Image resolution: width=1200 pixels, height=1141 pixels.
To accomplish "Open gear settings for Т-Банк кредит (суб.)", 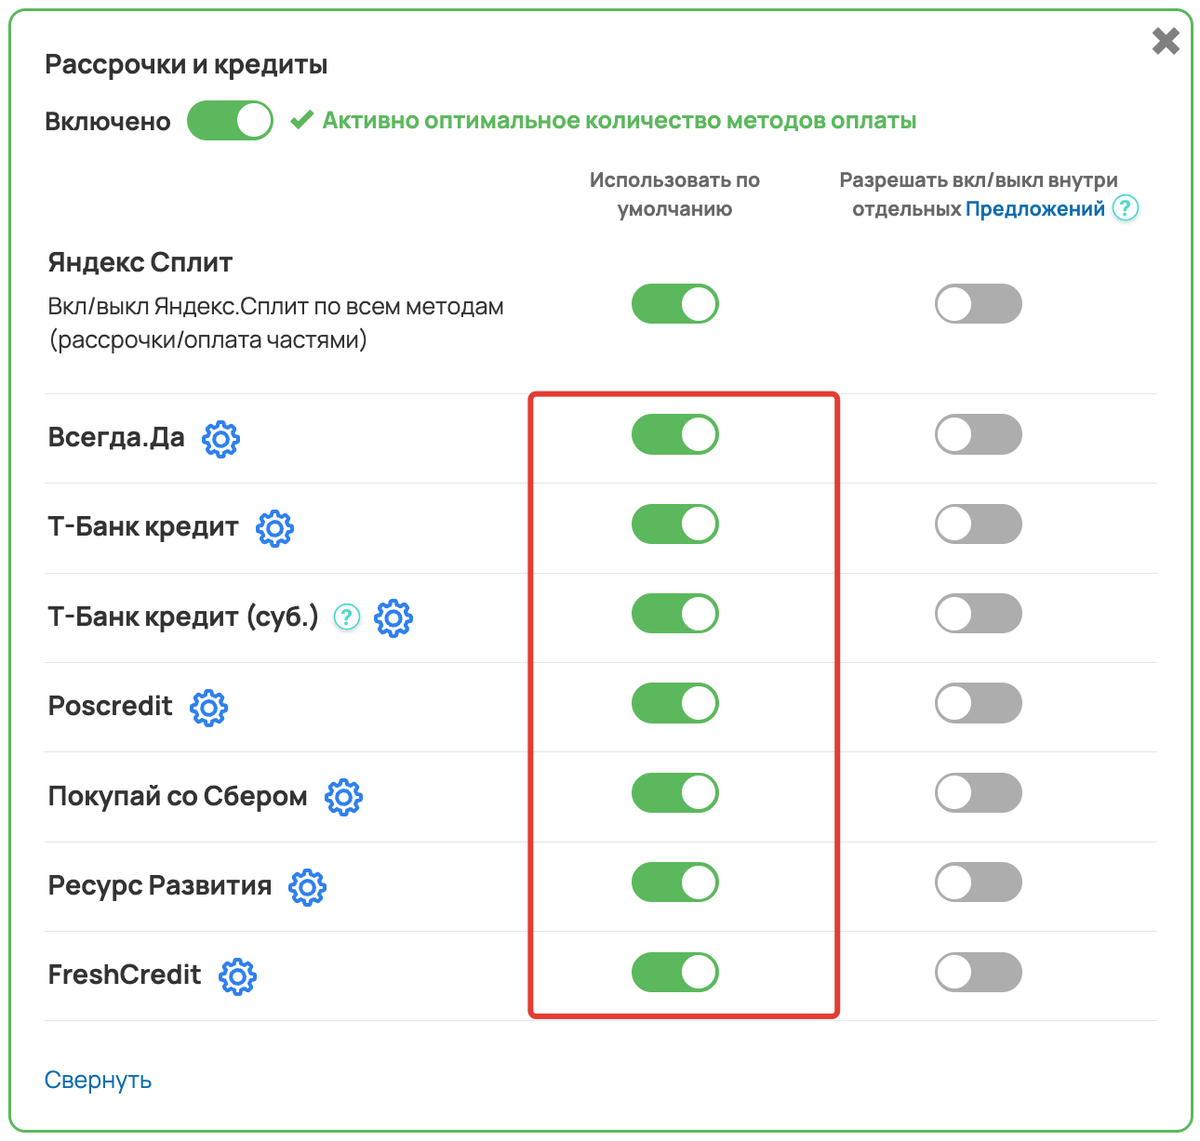I will (x=393, y=618).
